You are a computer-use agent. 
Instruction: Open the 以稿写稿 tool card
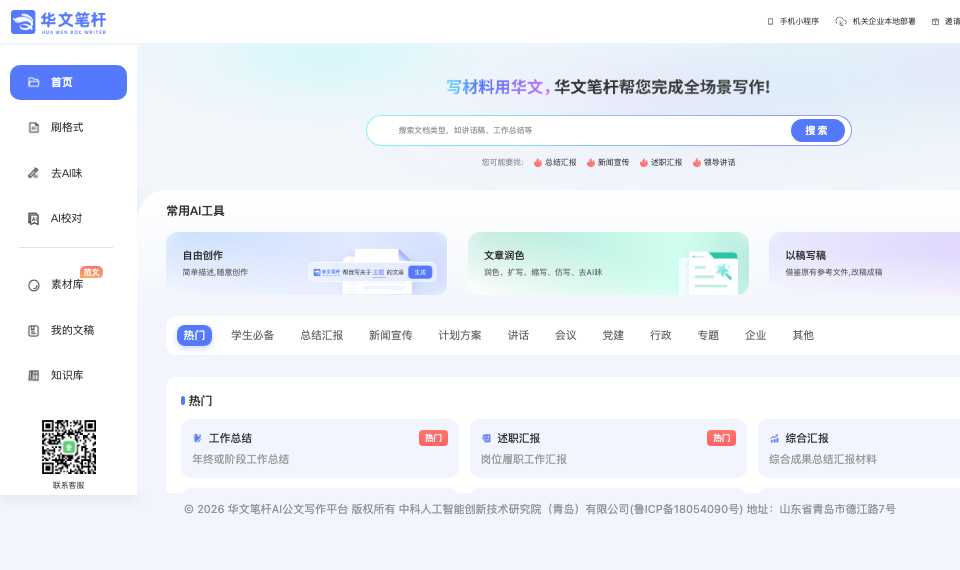click(864, 263)
